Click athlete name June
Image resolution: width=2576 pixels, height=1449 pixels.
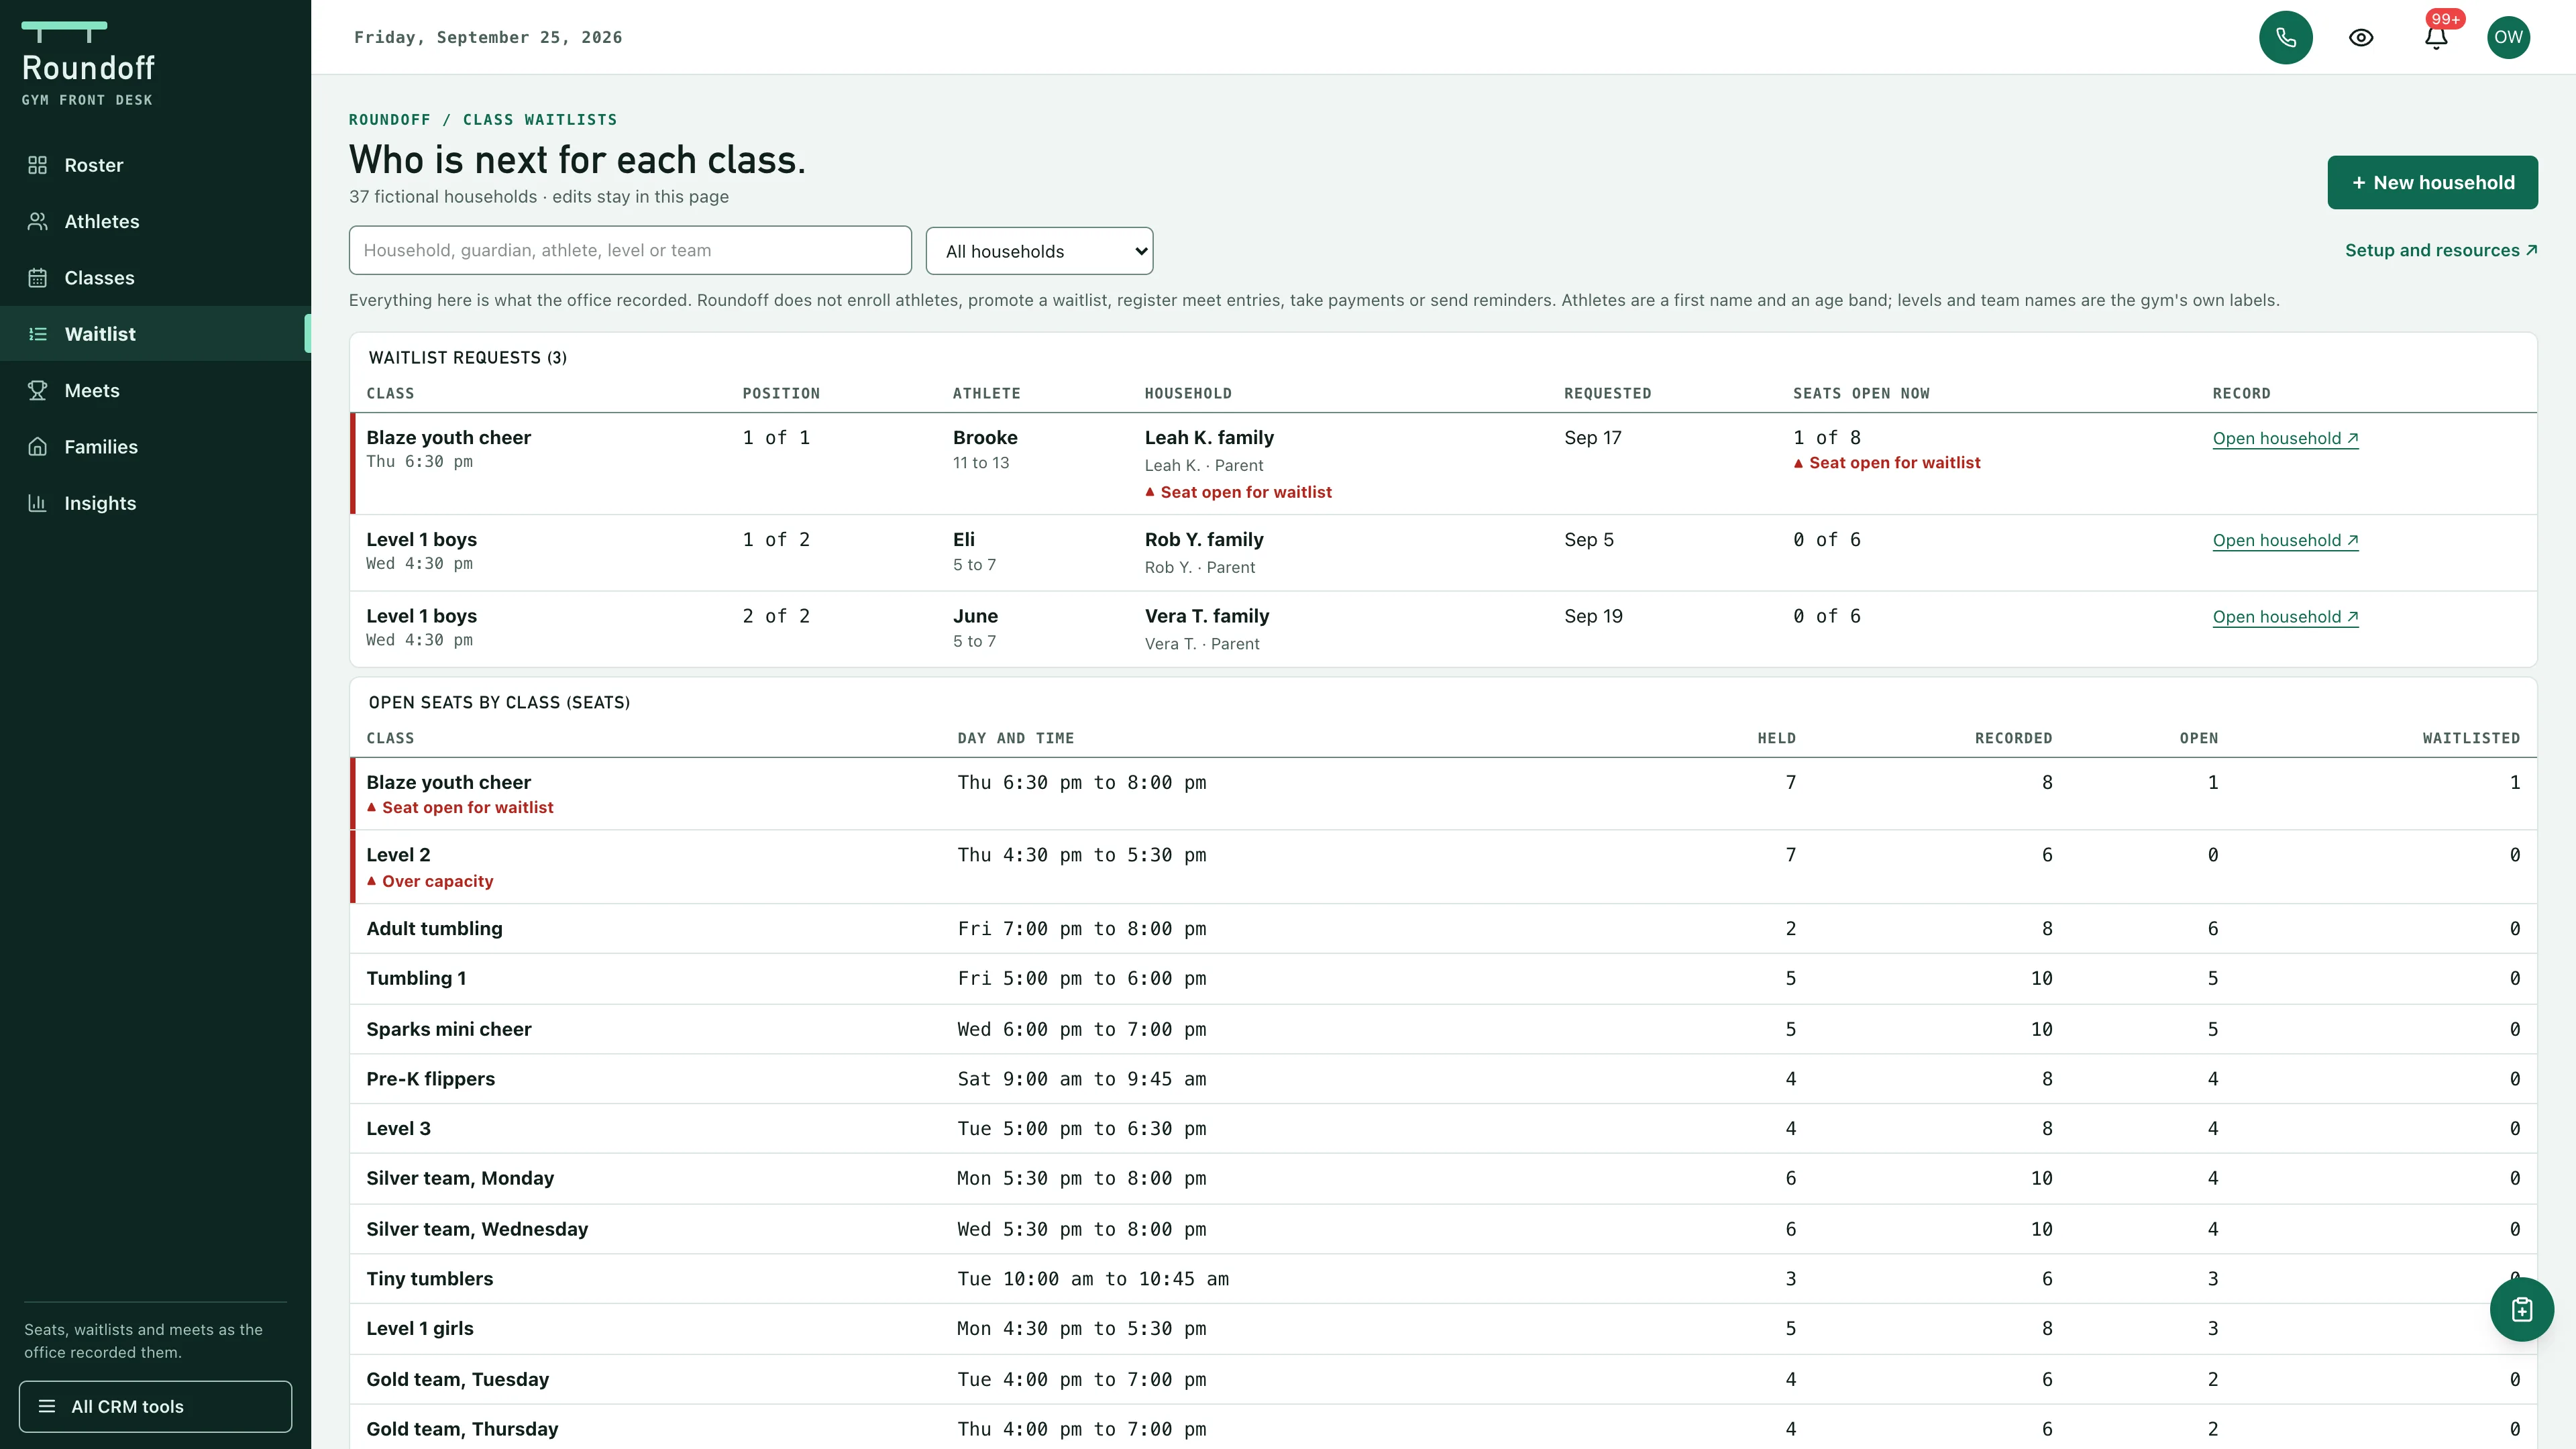click(975, 616)
